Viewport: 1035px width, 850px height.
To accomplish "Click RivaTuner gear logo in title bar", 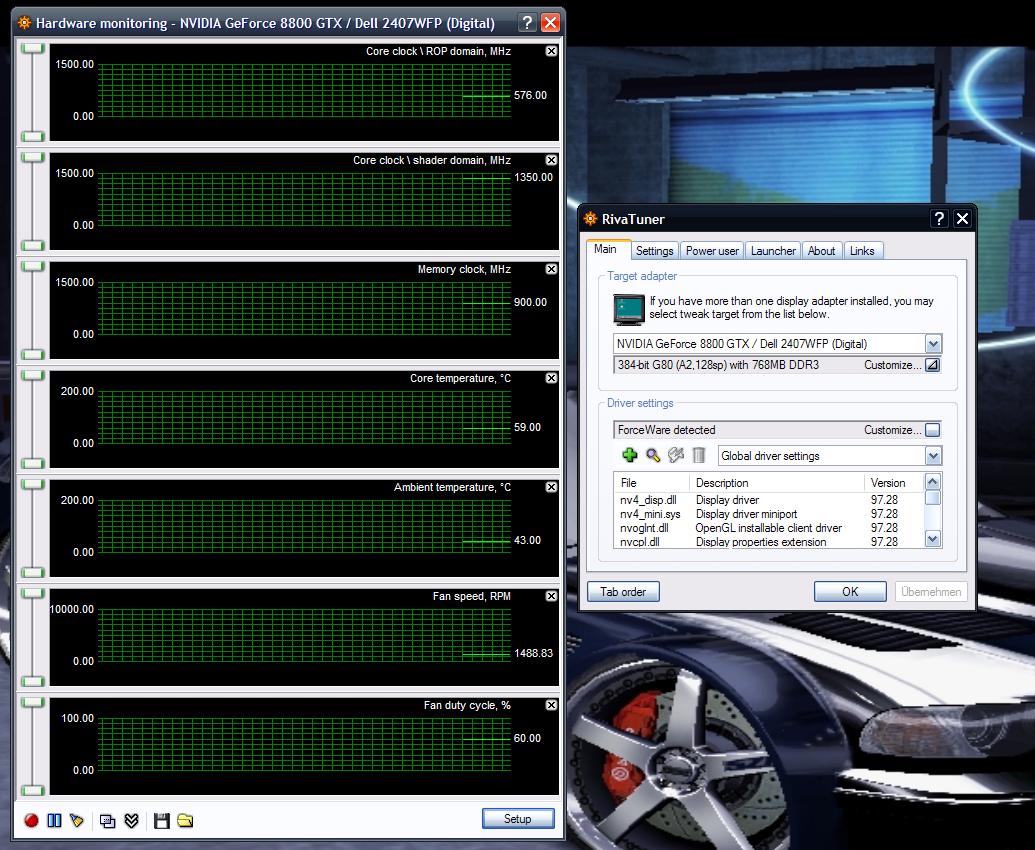I will [x=590, y=218].
